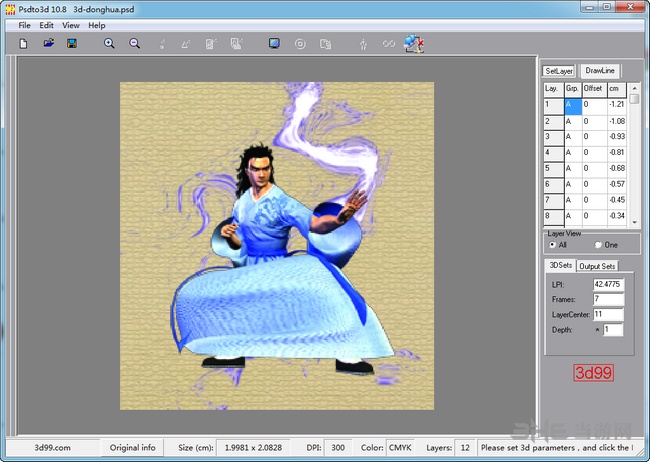Click the cm value -1.21
Image resolution: width=650 pixels, height=462 pixels.
pos(617,105)
